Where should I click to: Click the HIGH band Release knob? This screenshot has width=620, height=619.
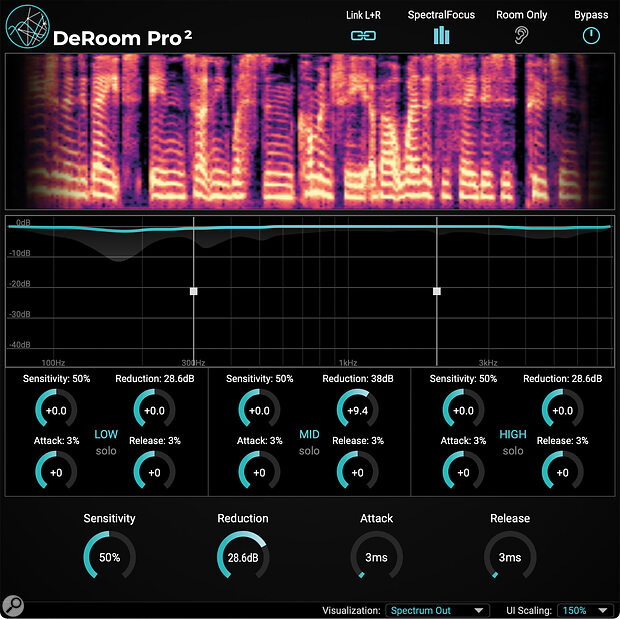[563, 472]
